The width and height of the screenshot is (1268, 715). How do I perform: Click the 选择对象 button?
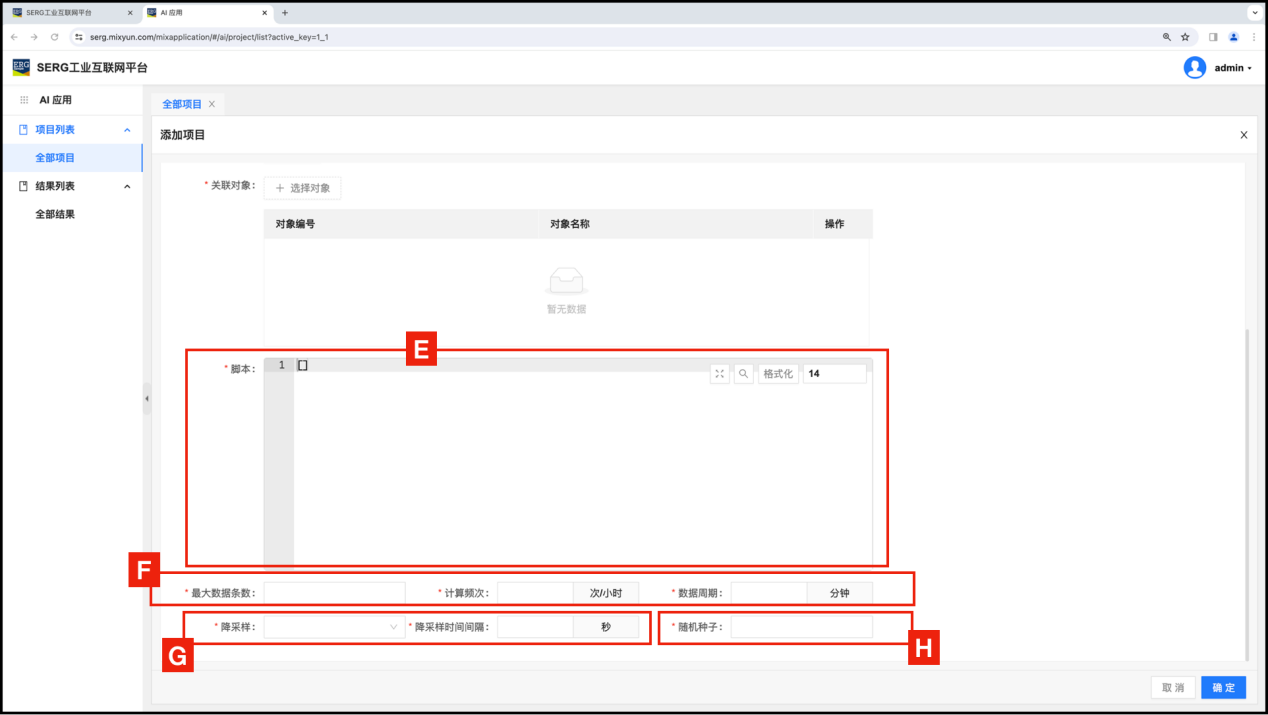(303, 188)
